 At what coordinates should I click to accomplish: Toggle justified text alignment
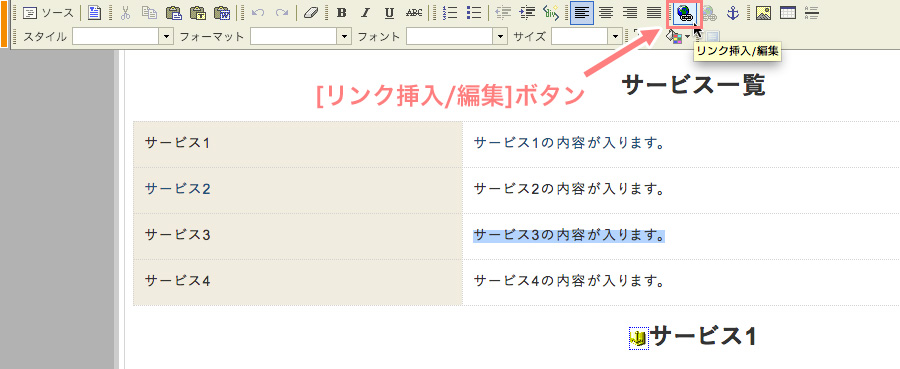tap(654, 13)
